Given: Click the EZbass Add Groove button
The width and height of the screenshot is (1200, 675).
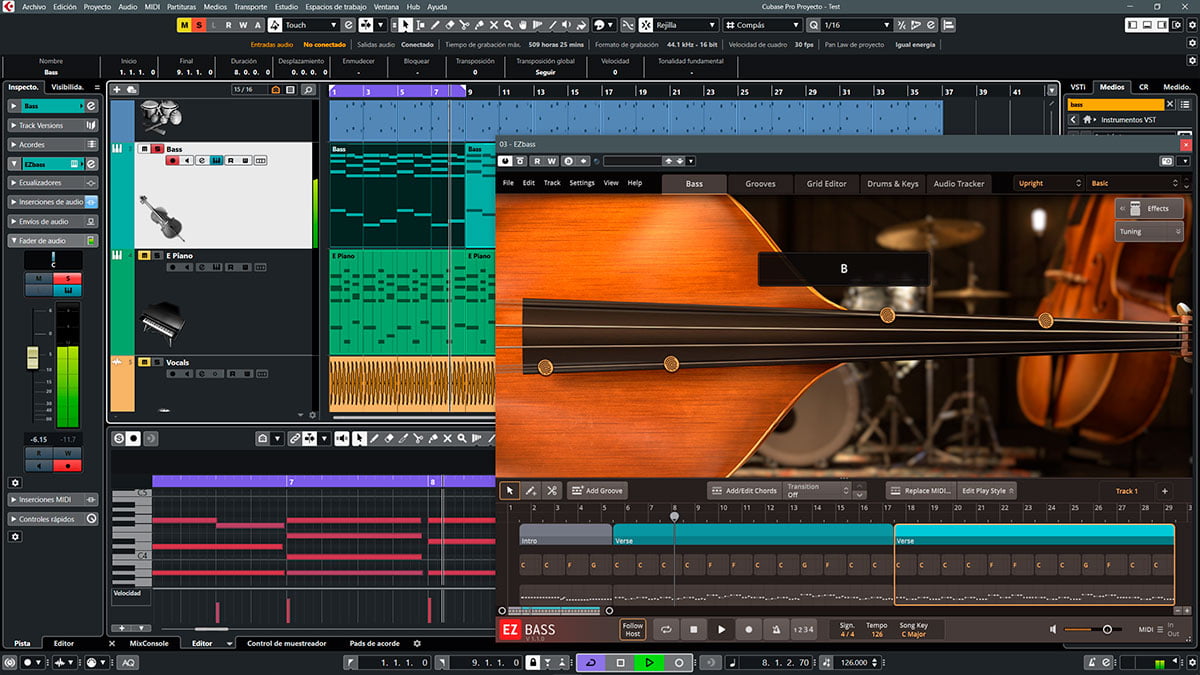Looking at the screenshot, I should tap(597, 491).
